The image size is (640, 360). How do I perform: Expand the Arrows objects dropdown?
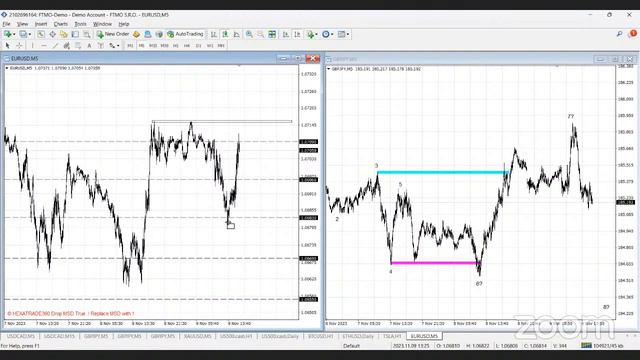(x=118, y=46)
